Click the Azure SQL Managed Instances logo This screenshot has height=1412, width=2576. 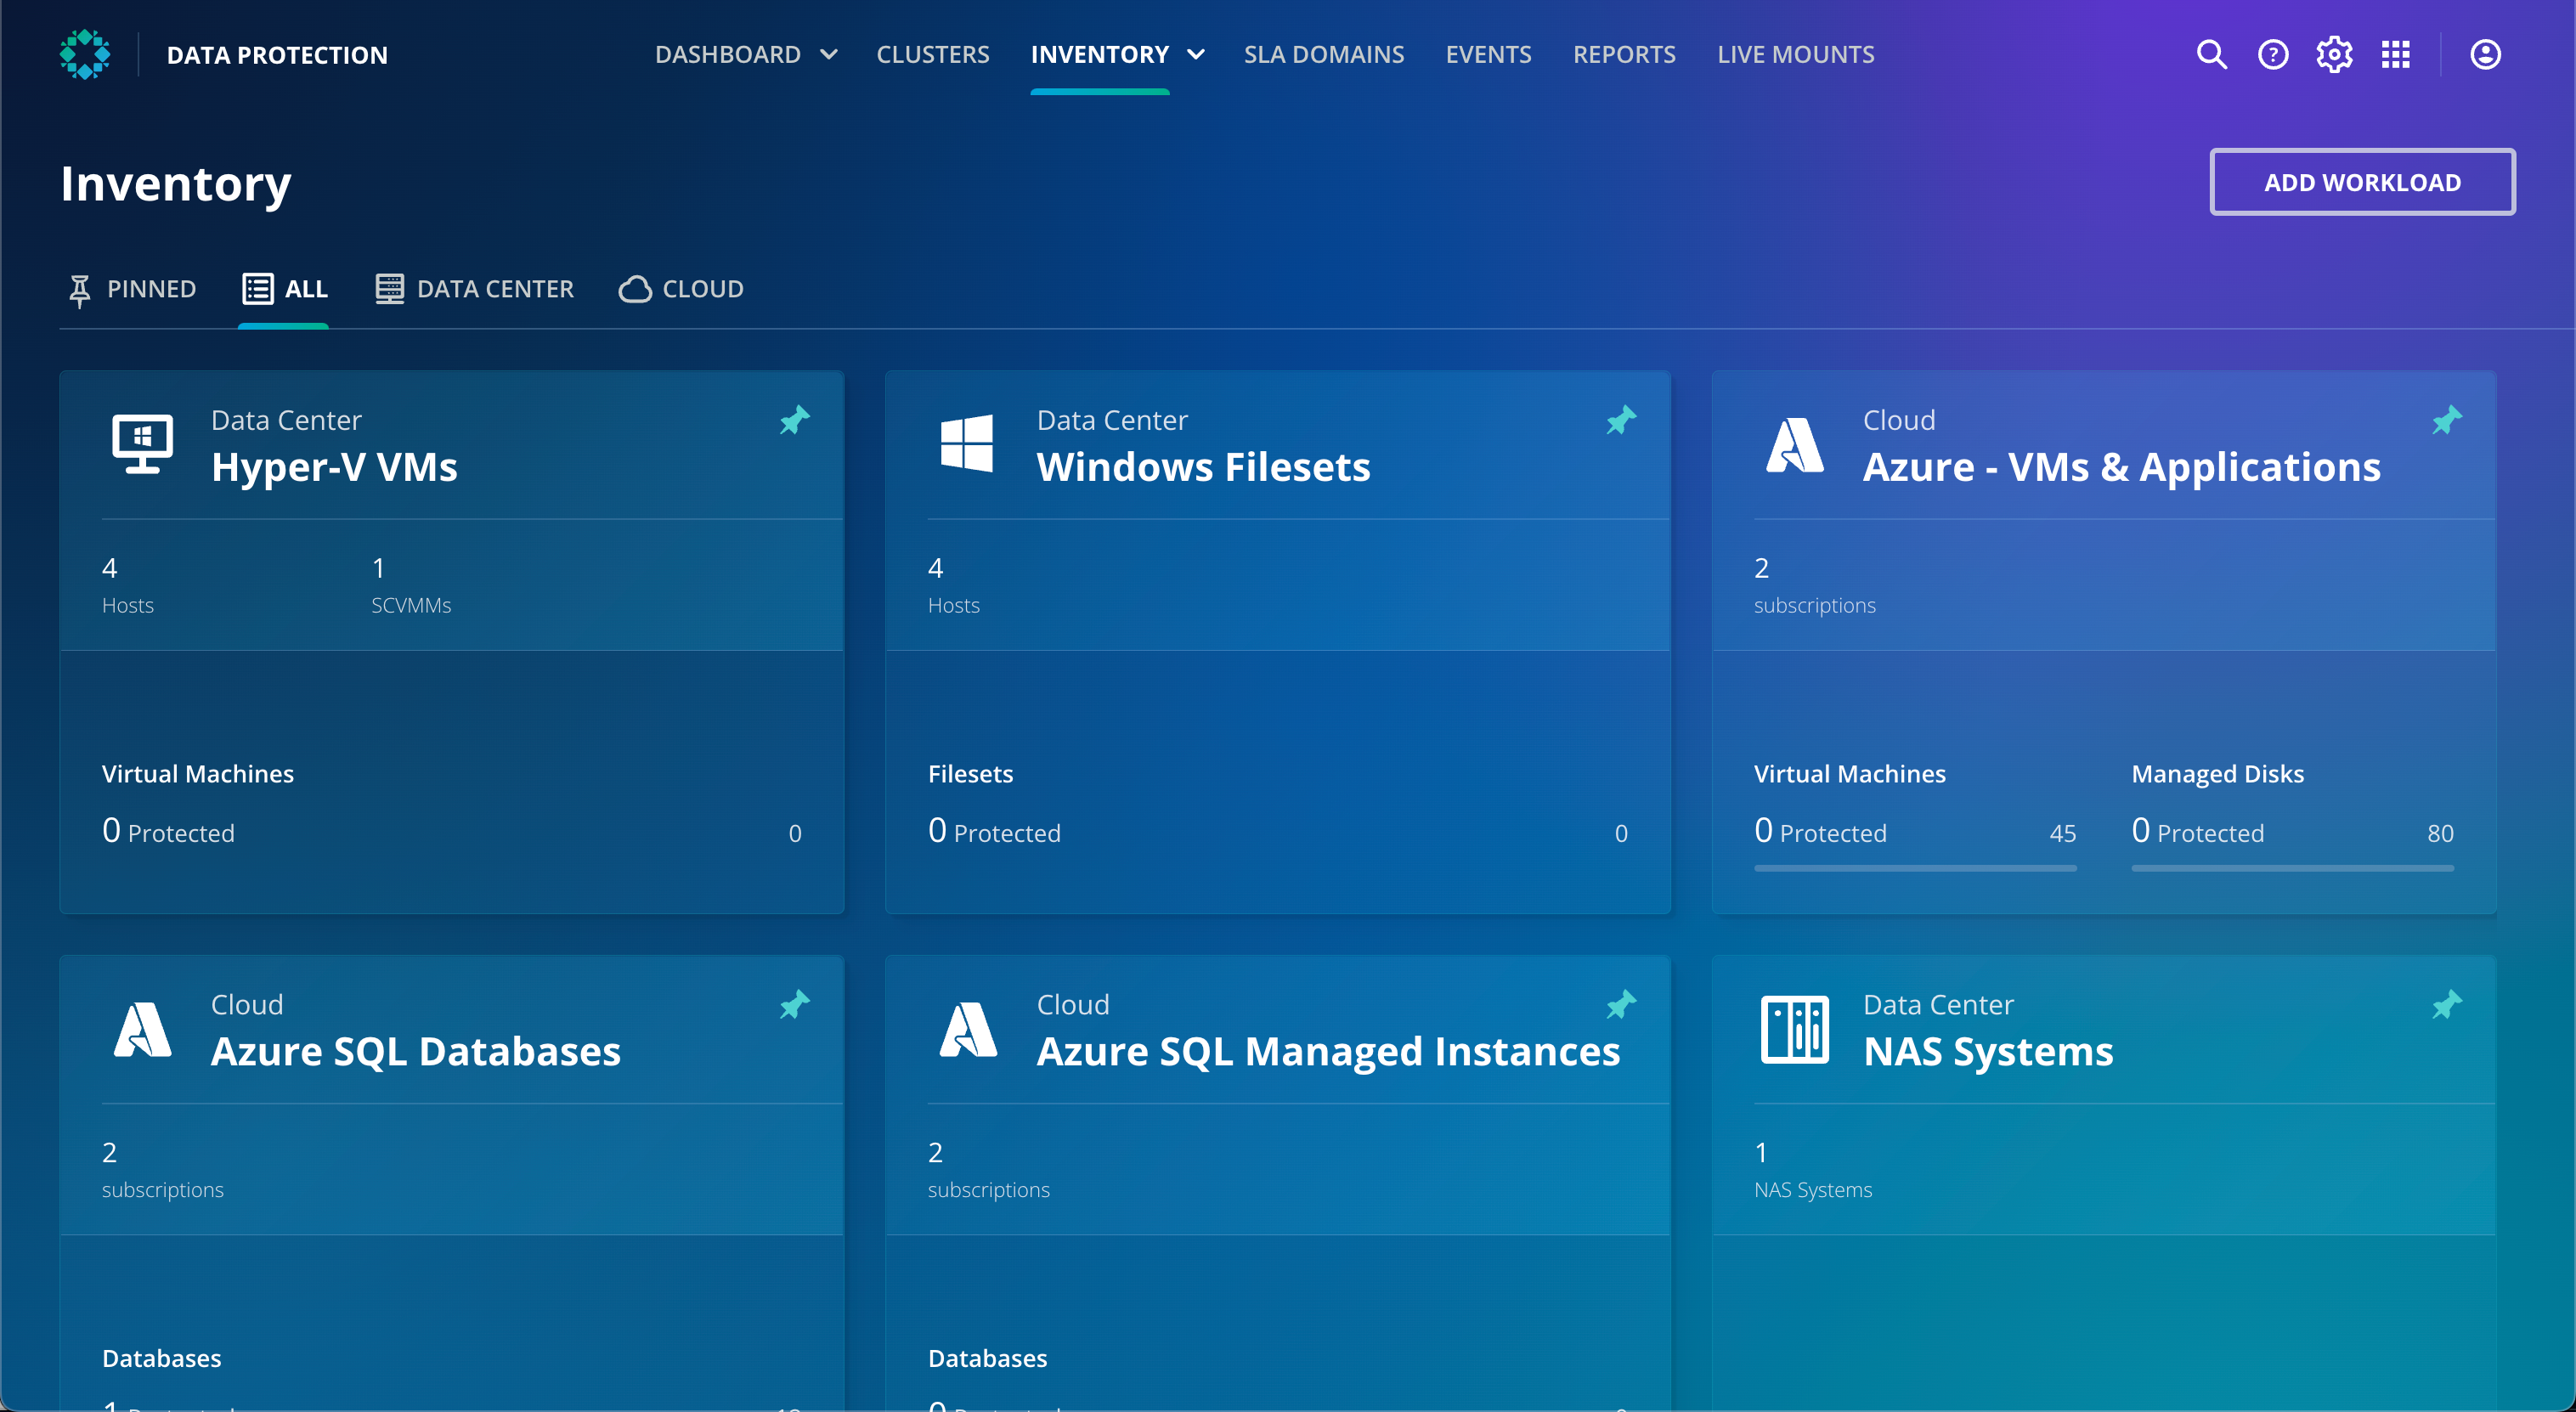(x=968, y=1029)
